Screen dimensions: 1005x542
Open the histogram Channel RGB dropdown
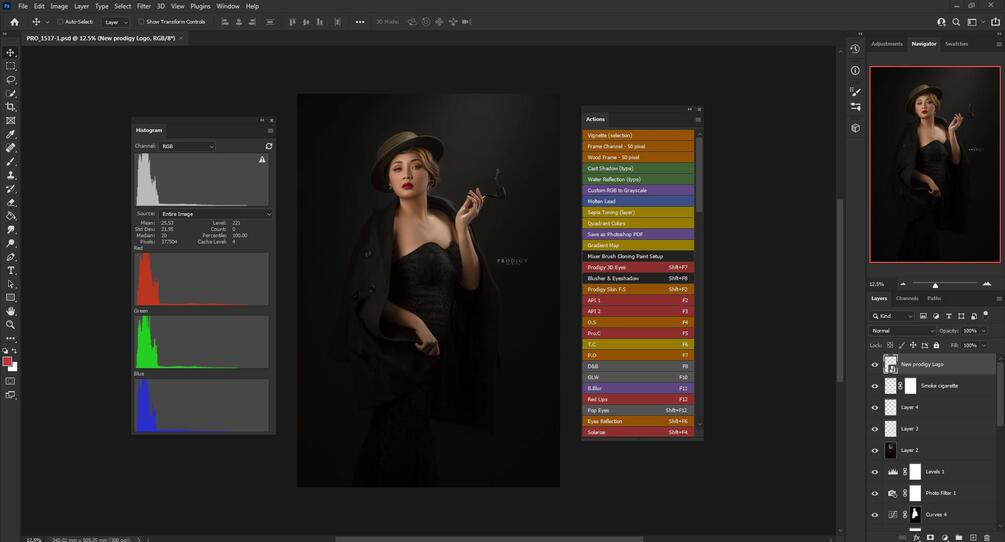(187, 146)
